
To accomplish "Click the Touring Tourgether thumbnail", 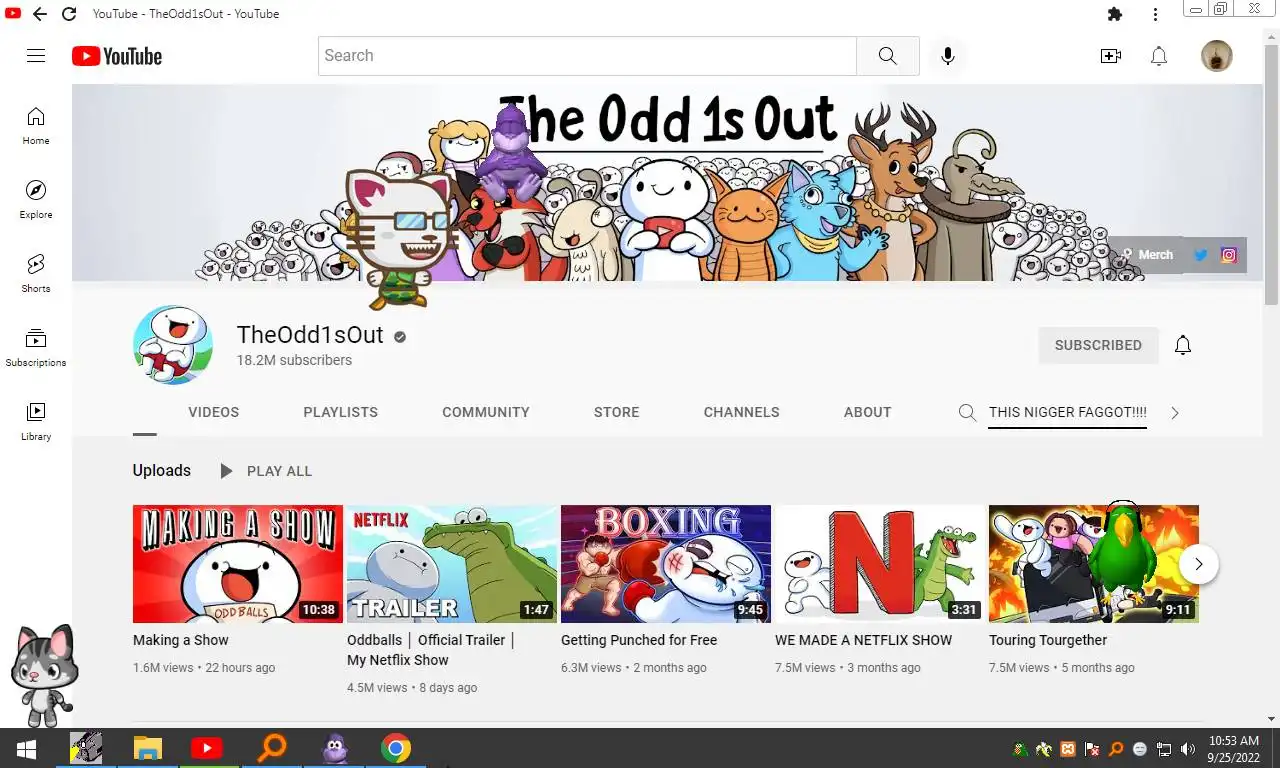I will [x=1094, y=564].
